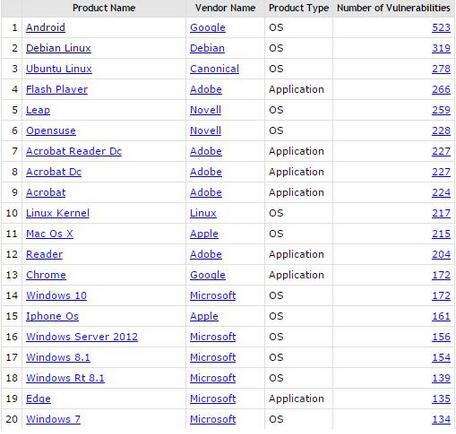Screen dimensions: 456x434
Task: Open the Opensuse product link
Action: tap(51, 131)
